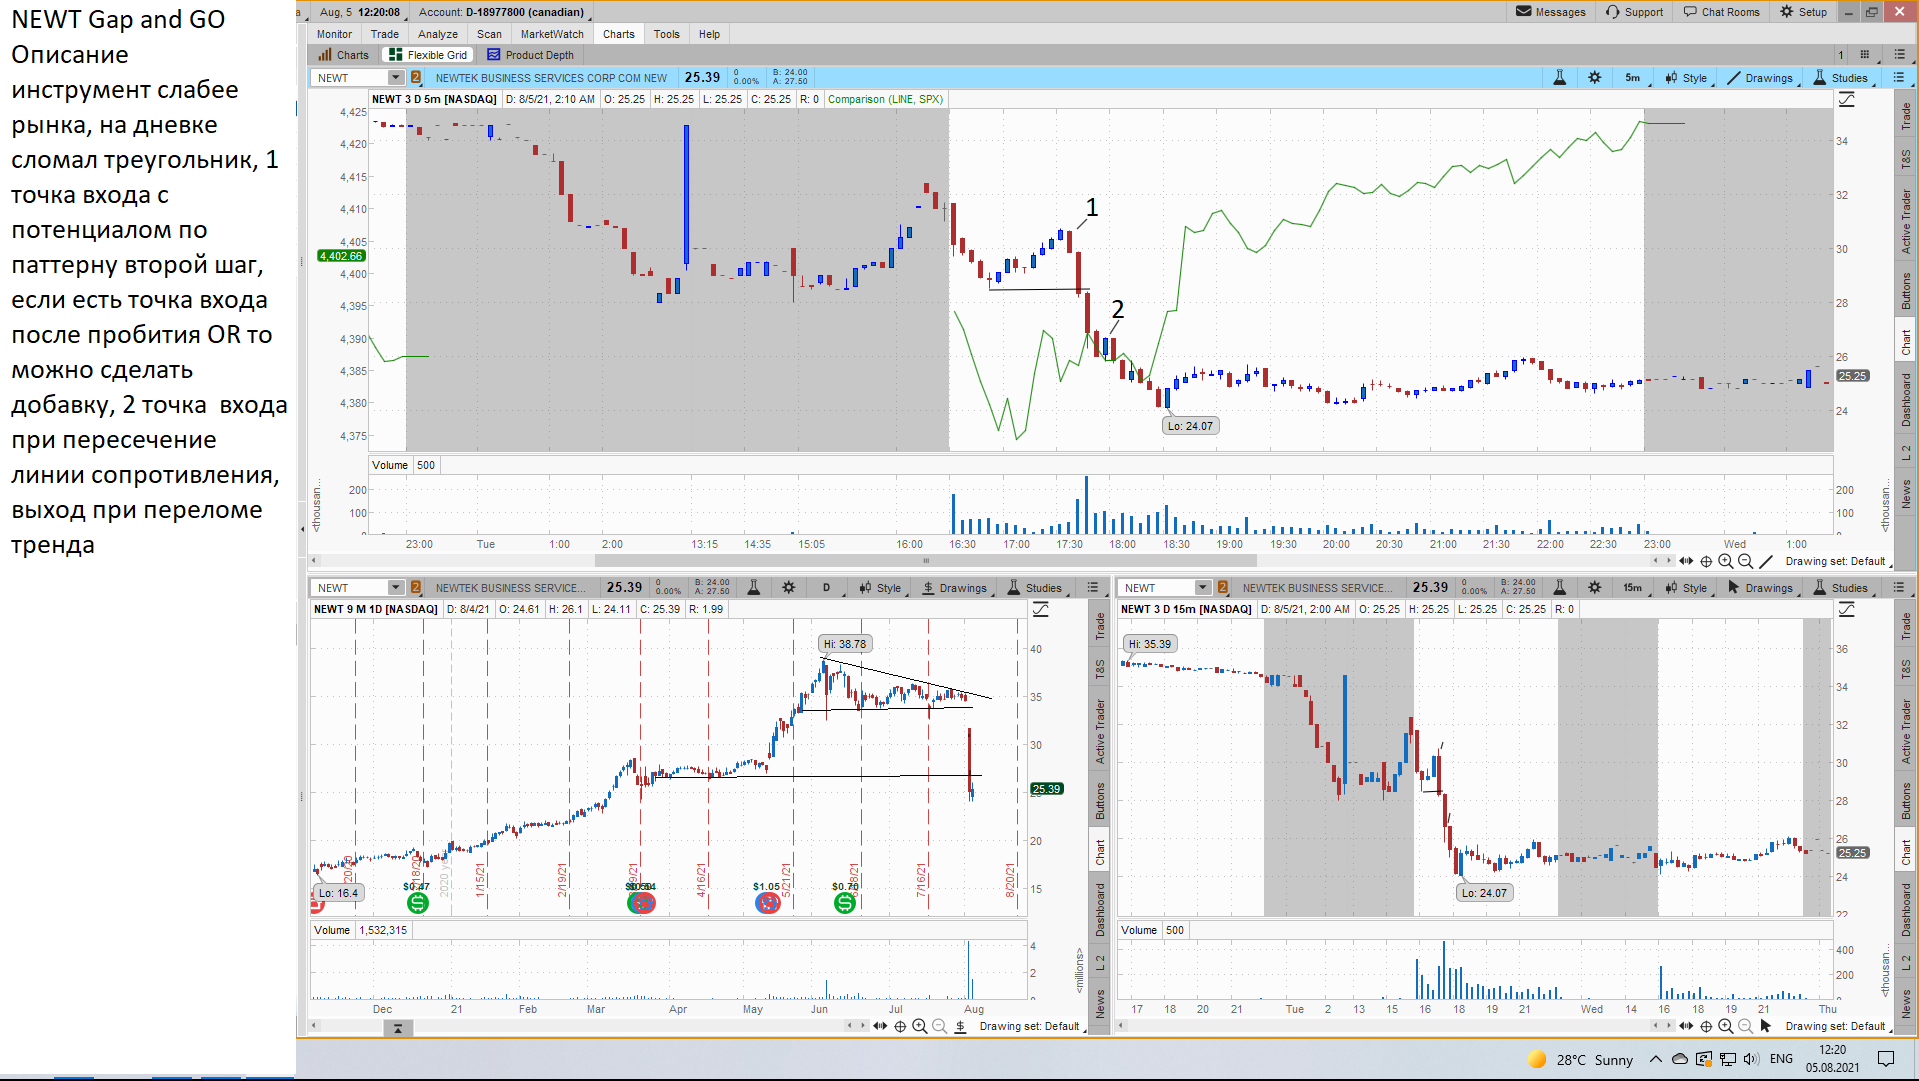
Task: Click the crosshair icon below the top chart
Action: point(1706,561)
